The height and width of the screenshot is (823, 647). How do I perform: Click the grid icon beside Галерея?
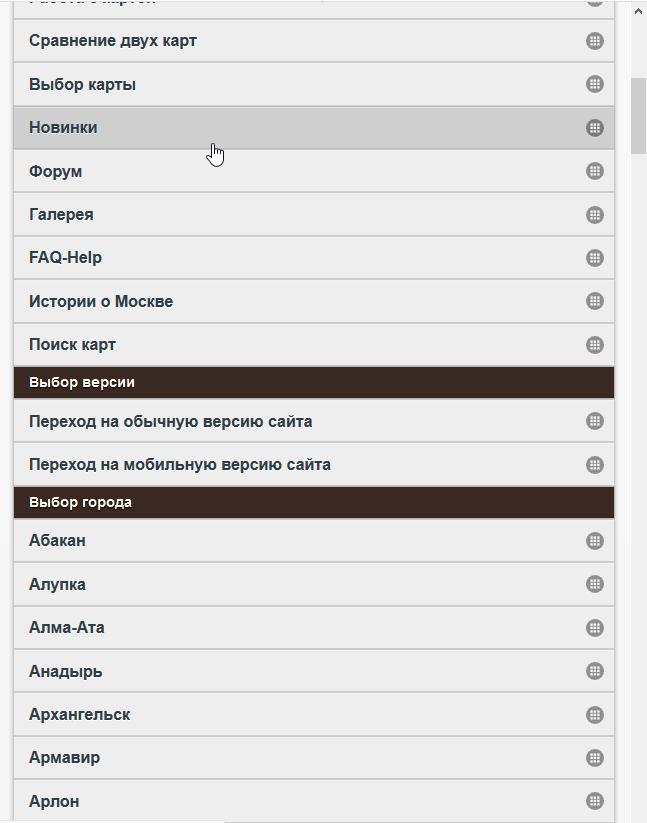point(595,214)
